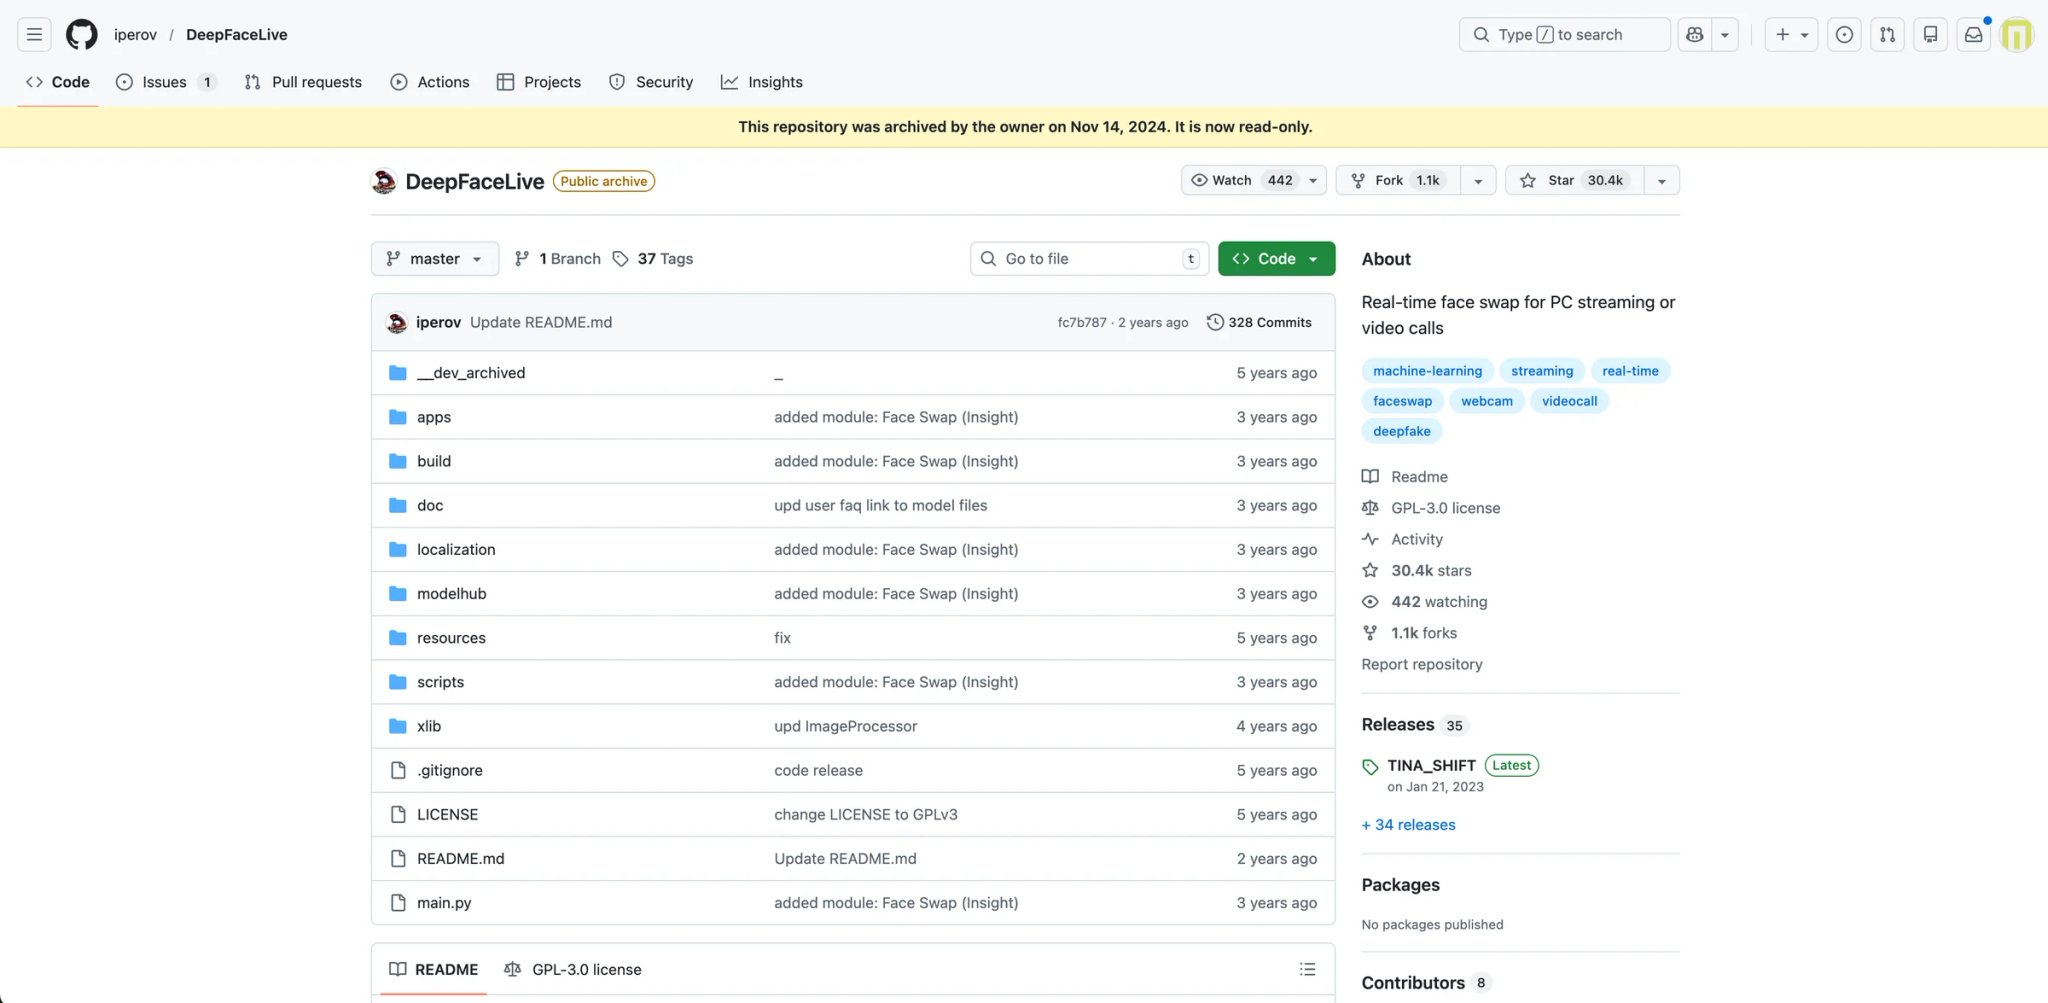The image size is (2048, 1003).
Task: Open the notifications inbox icon
Action: tap(1973, 34)
